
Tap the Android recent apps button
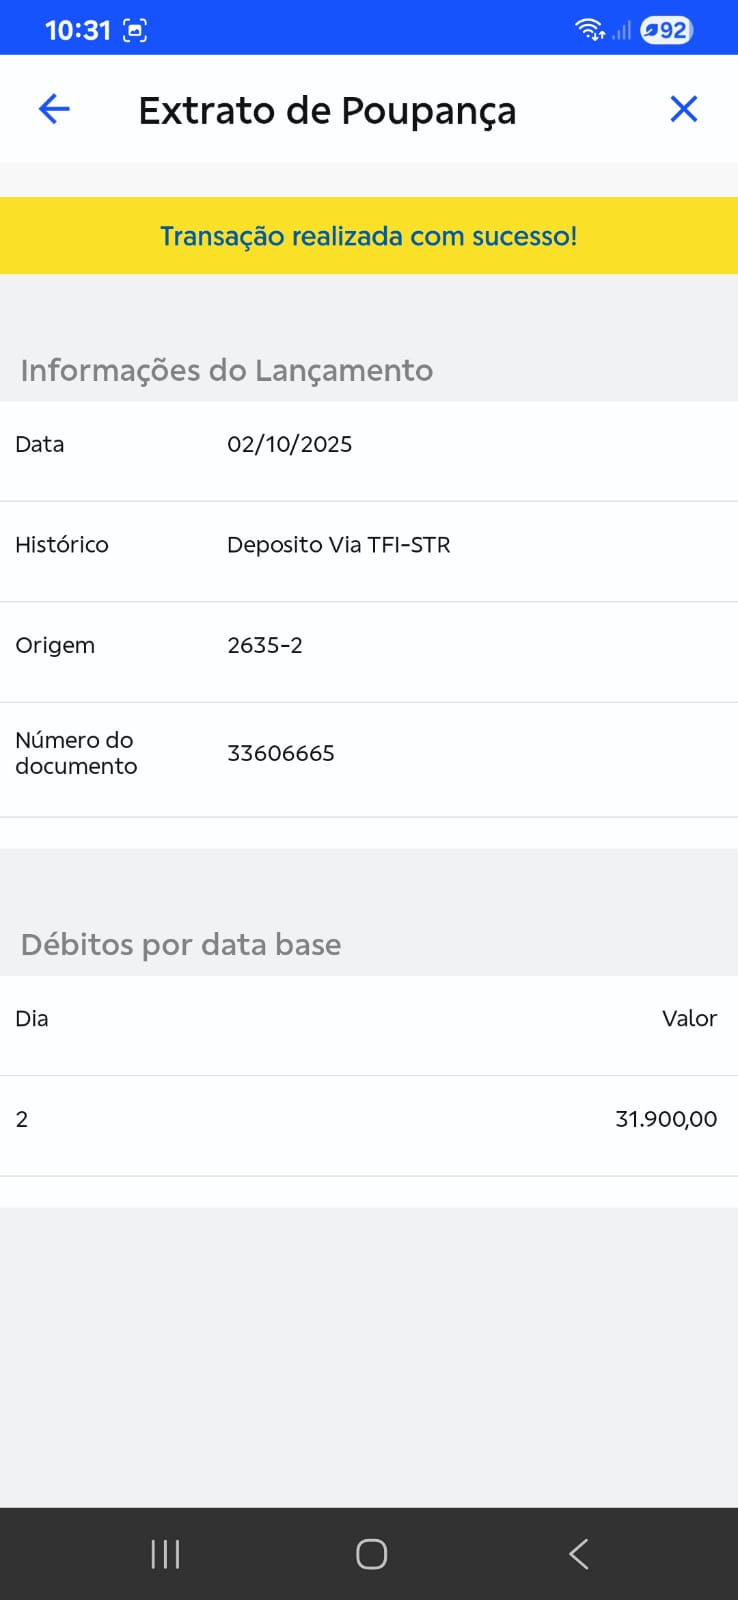[x=165, y=1554]
